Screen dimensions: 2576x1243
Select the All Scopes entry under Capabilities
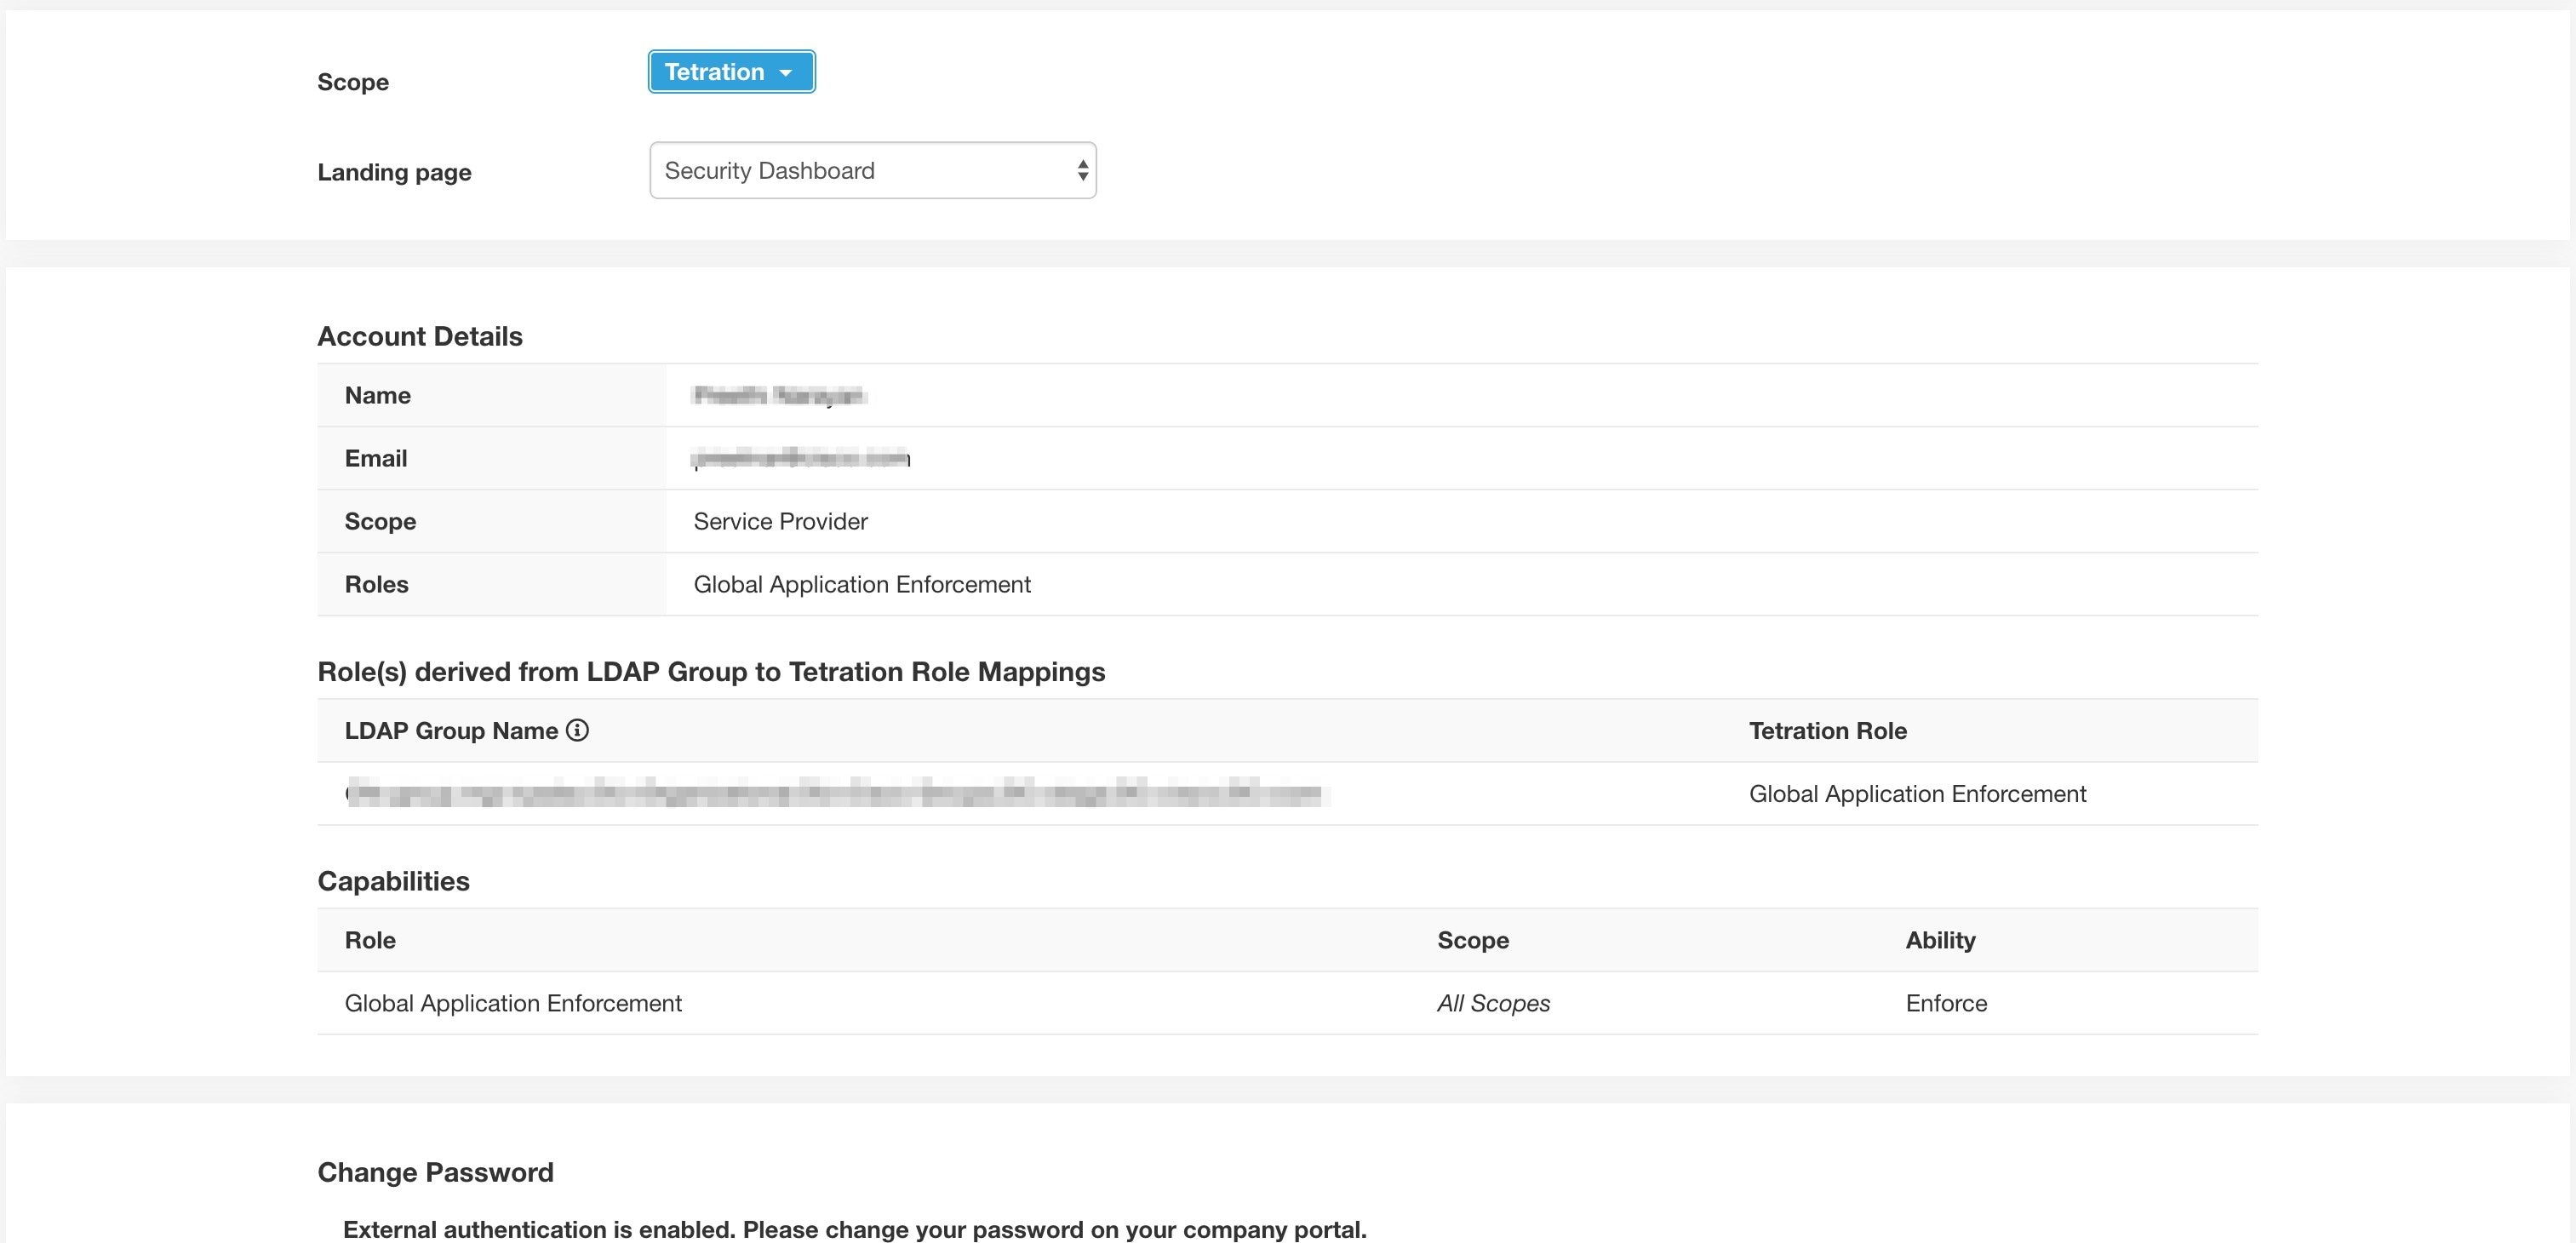[1492, 1003]
